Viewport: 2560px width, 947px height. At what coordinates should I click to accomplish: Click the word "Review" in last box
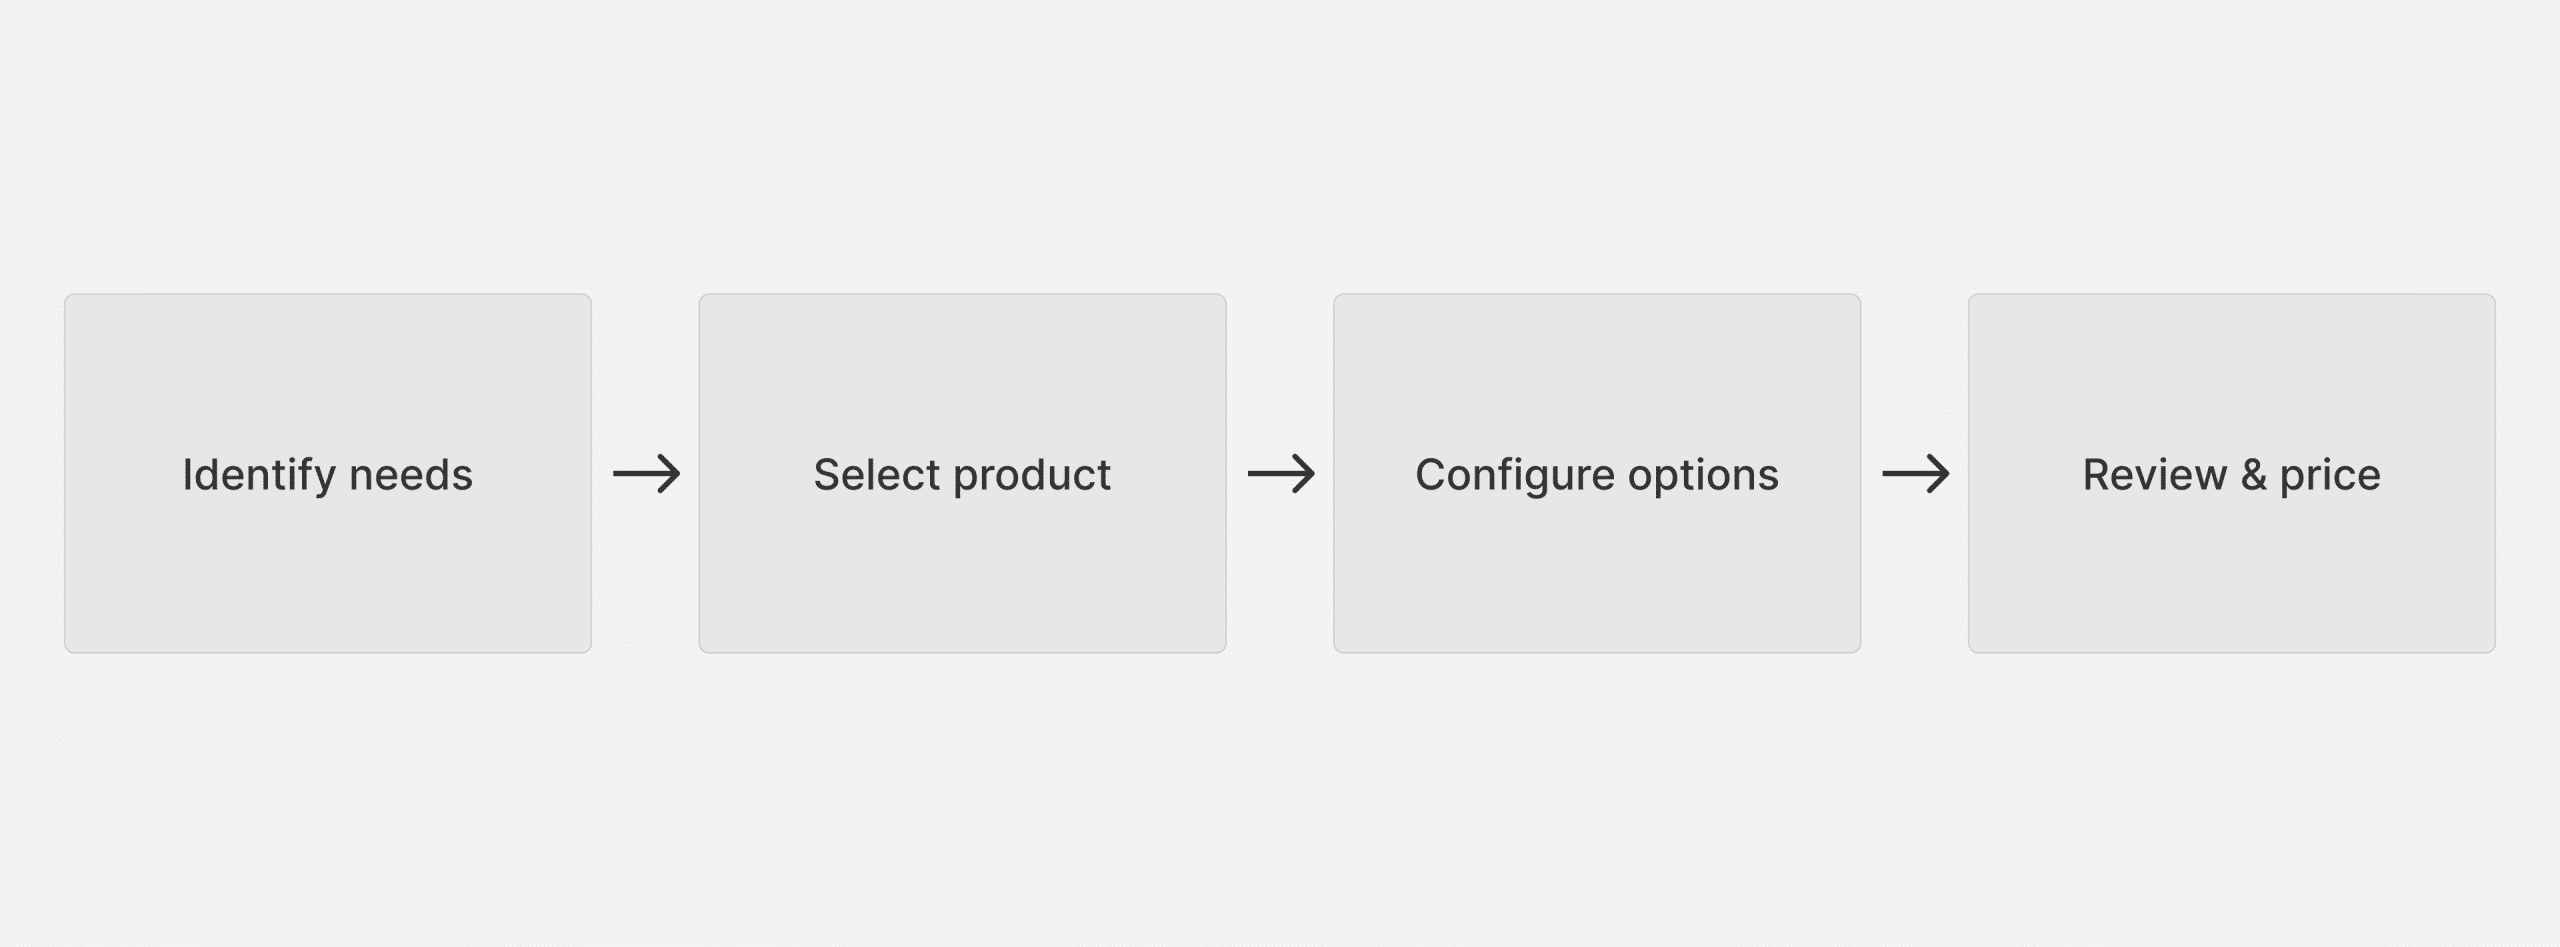coord(2155,475)
